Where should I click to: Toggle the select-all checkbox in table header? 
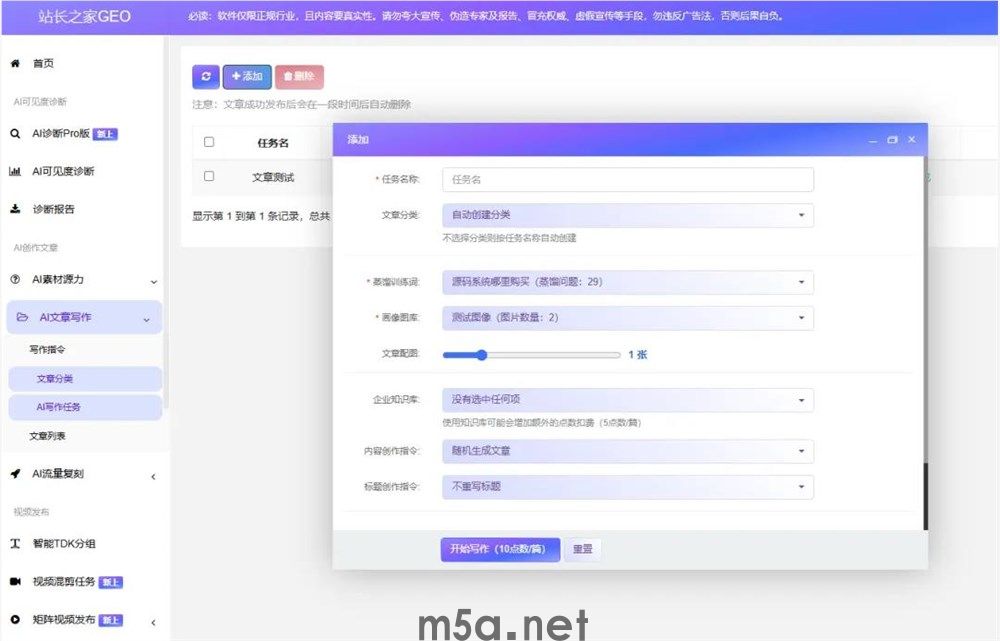(209, 142)
